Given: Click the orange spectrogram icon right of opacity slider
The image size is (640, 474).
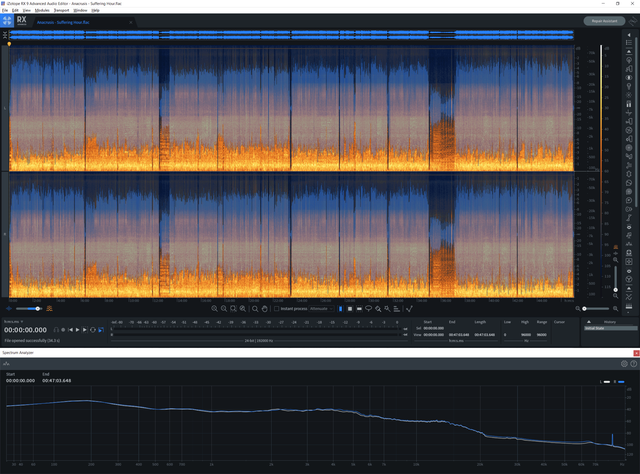Looking at the screenshot, I should pos(49,309).
